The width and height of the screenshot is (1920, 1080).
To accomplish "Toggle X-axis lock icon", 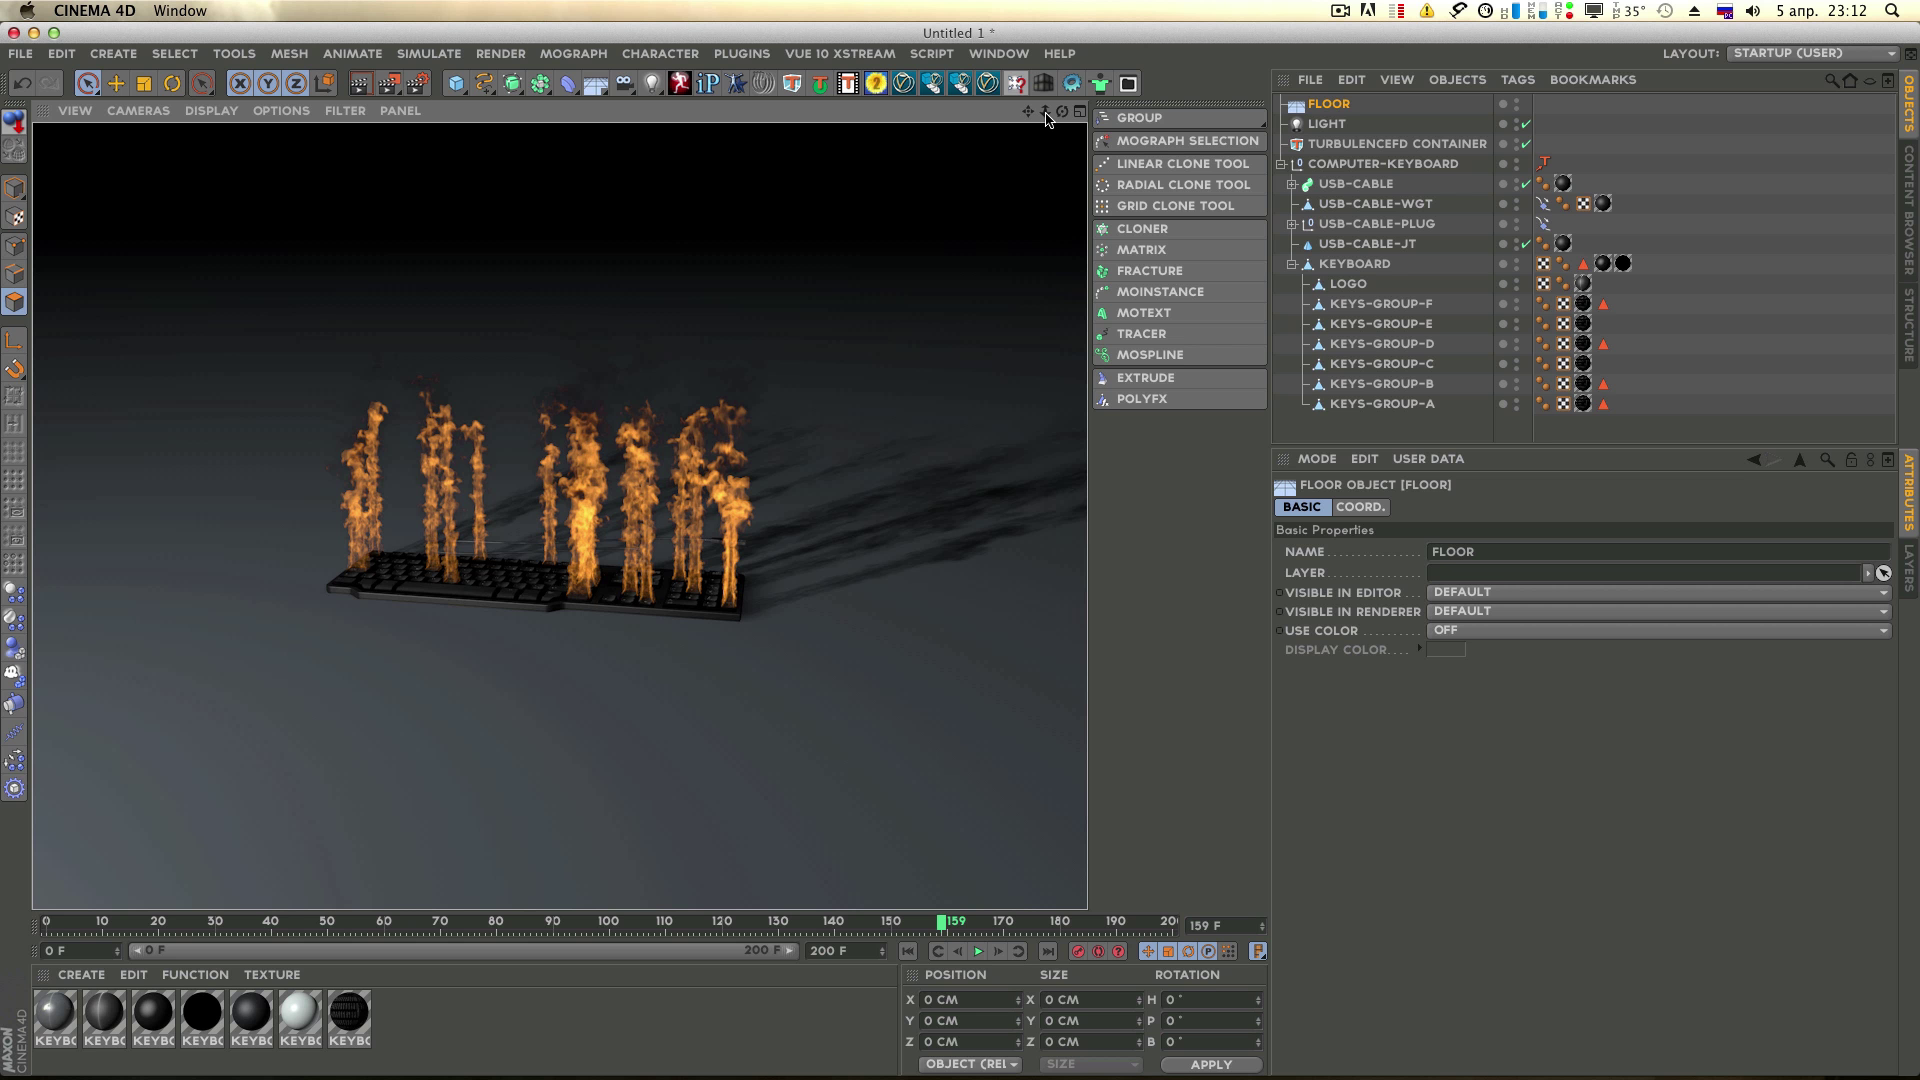I will [240, 84].
